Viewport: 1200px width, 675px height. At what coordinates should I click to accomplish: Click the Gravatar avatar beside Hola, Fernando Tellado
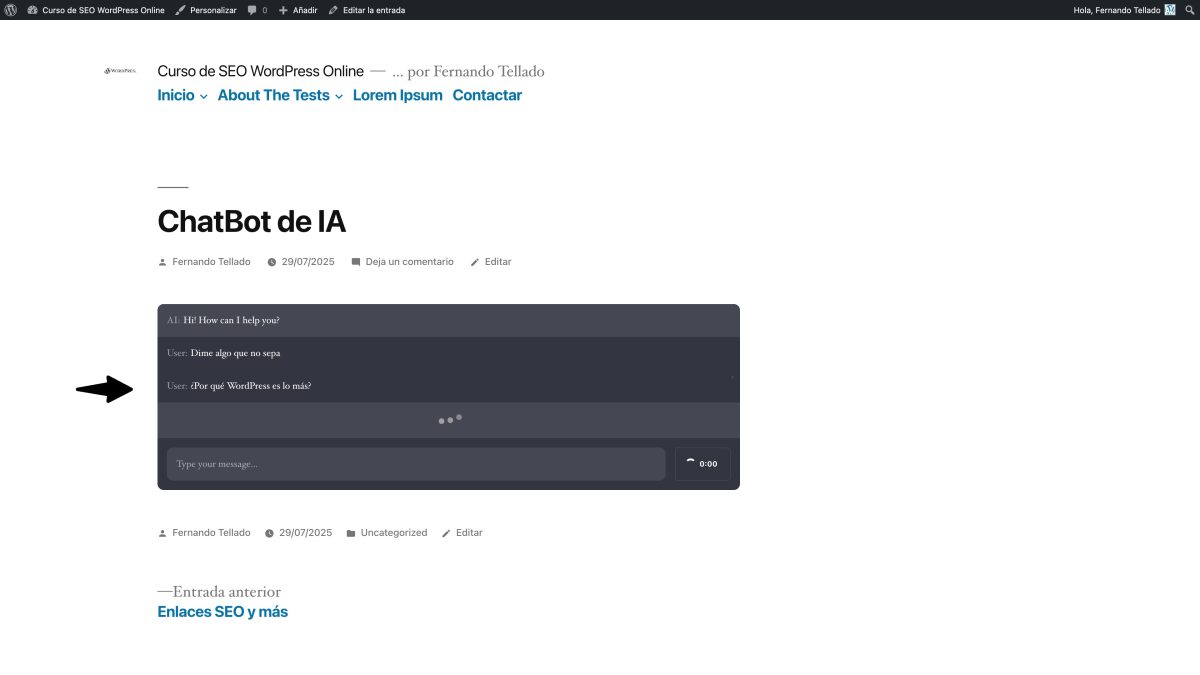(x=1168, y=10)
